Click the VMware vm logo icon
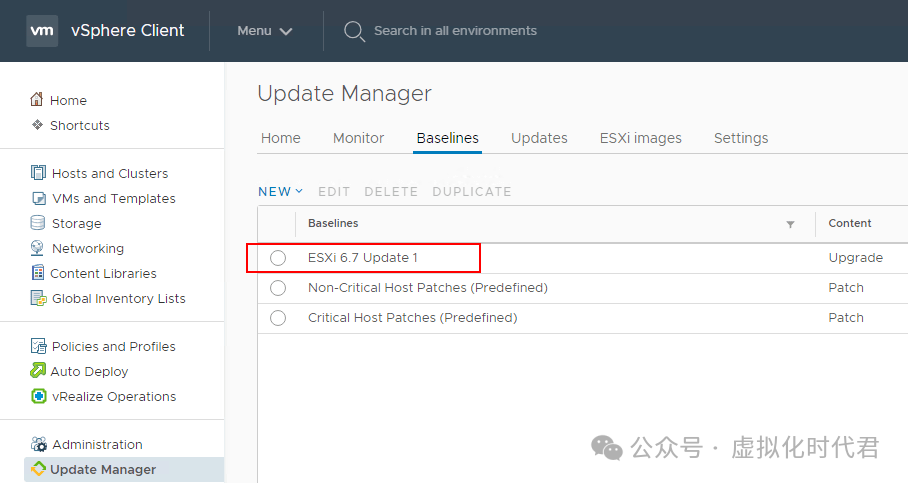Screen dimensions: 908x483 click(42, 31)
